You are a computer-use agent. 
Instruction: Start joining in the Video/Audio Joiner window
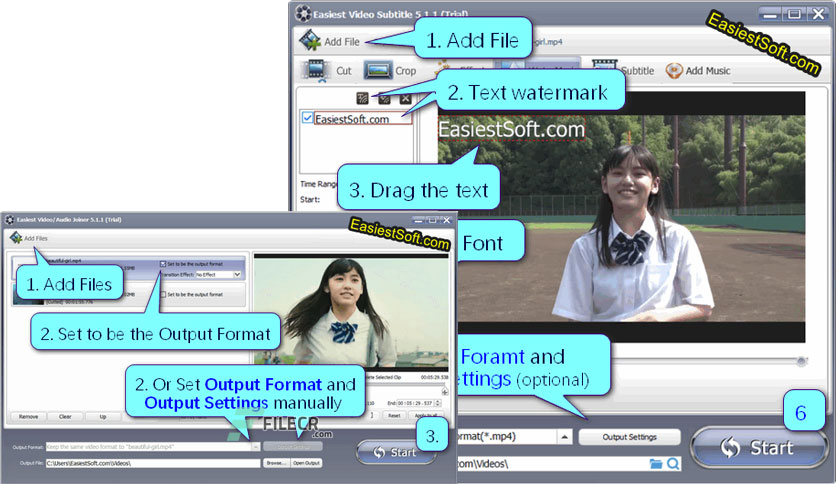point(395,452)
